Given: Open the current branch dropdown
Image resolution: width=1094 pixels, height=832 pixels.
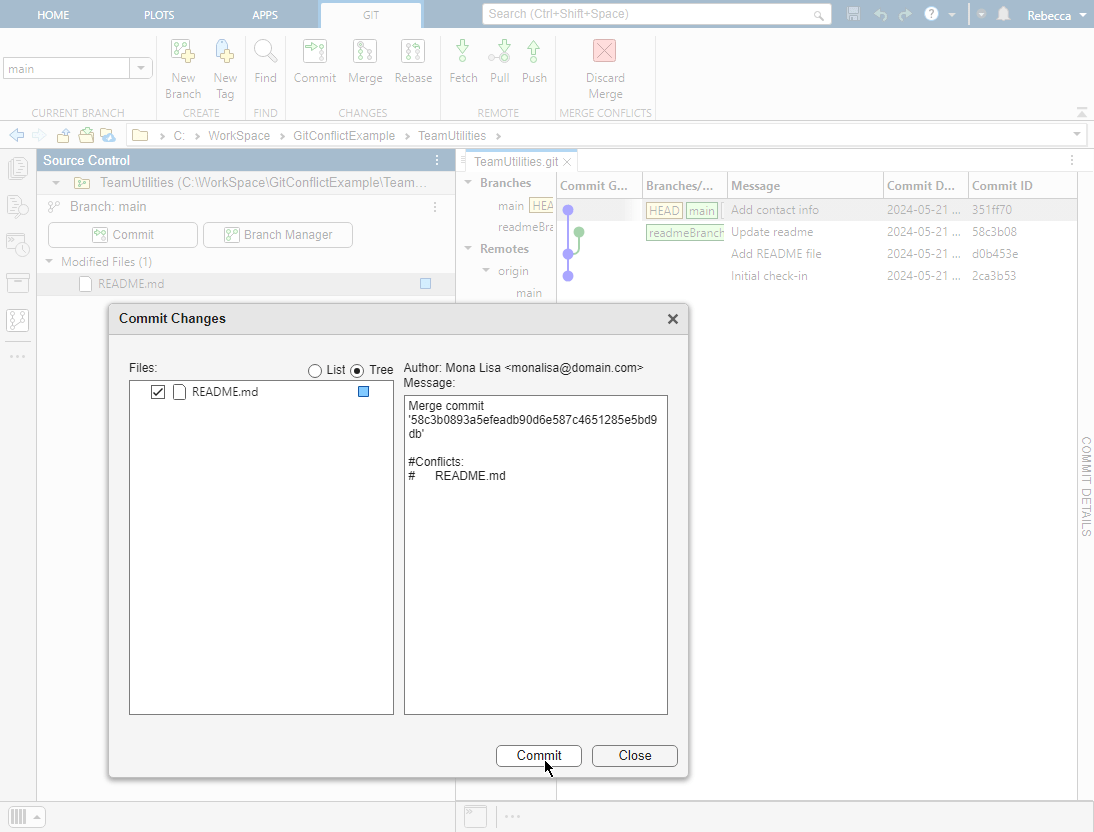Looking at the screenshot, I should point(142,69).
